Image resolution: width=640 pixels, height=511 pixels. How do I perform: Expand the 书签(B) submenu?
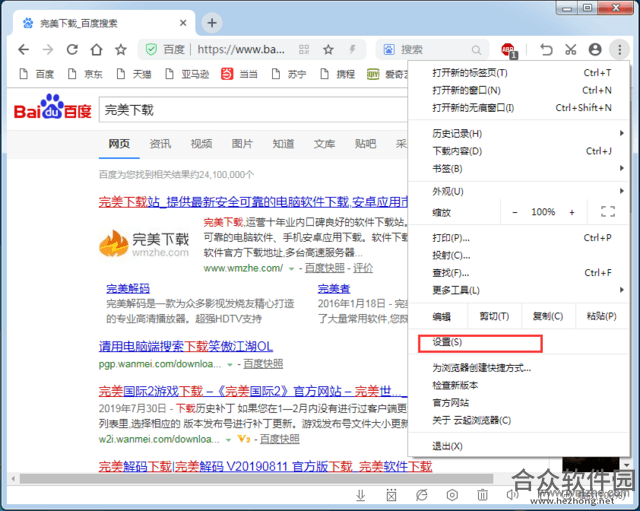pyautogui.click(x=519, y=169)
